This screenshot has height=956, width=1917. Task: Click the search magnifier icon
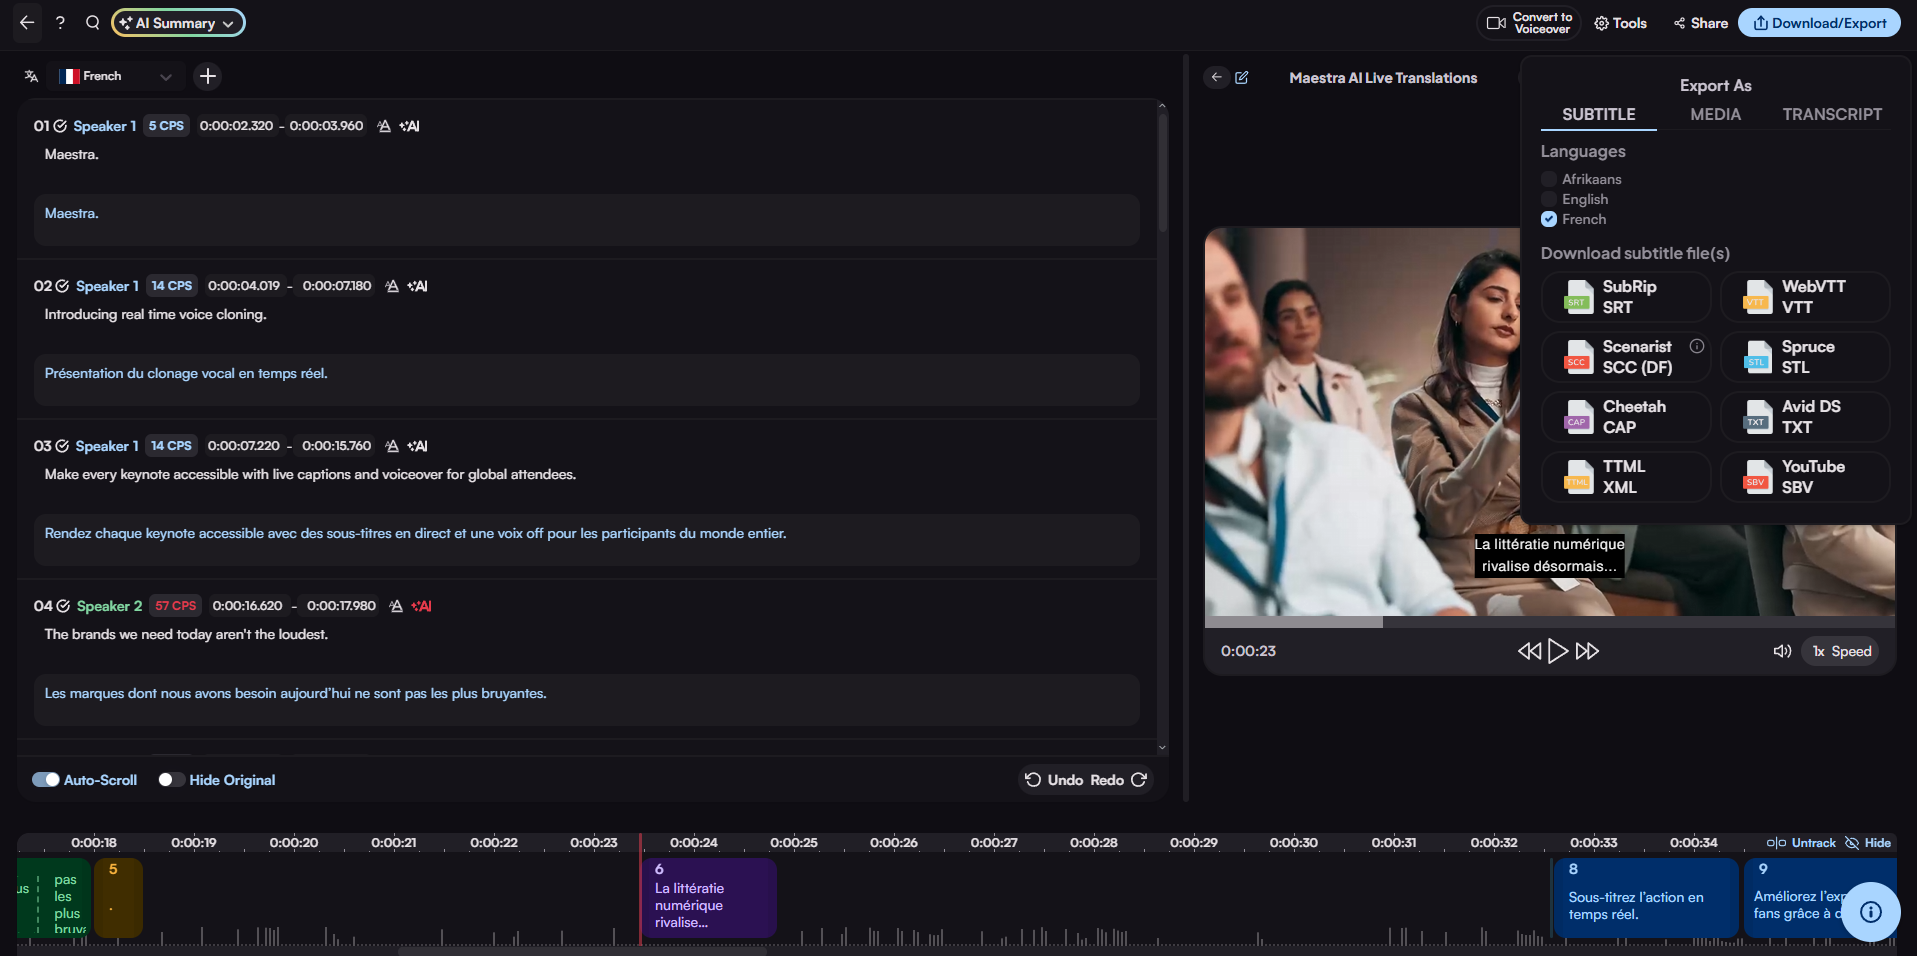pyautogui.click(x=92, y=23)
